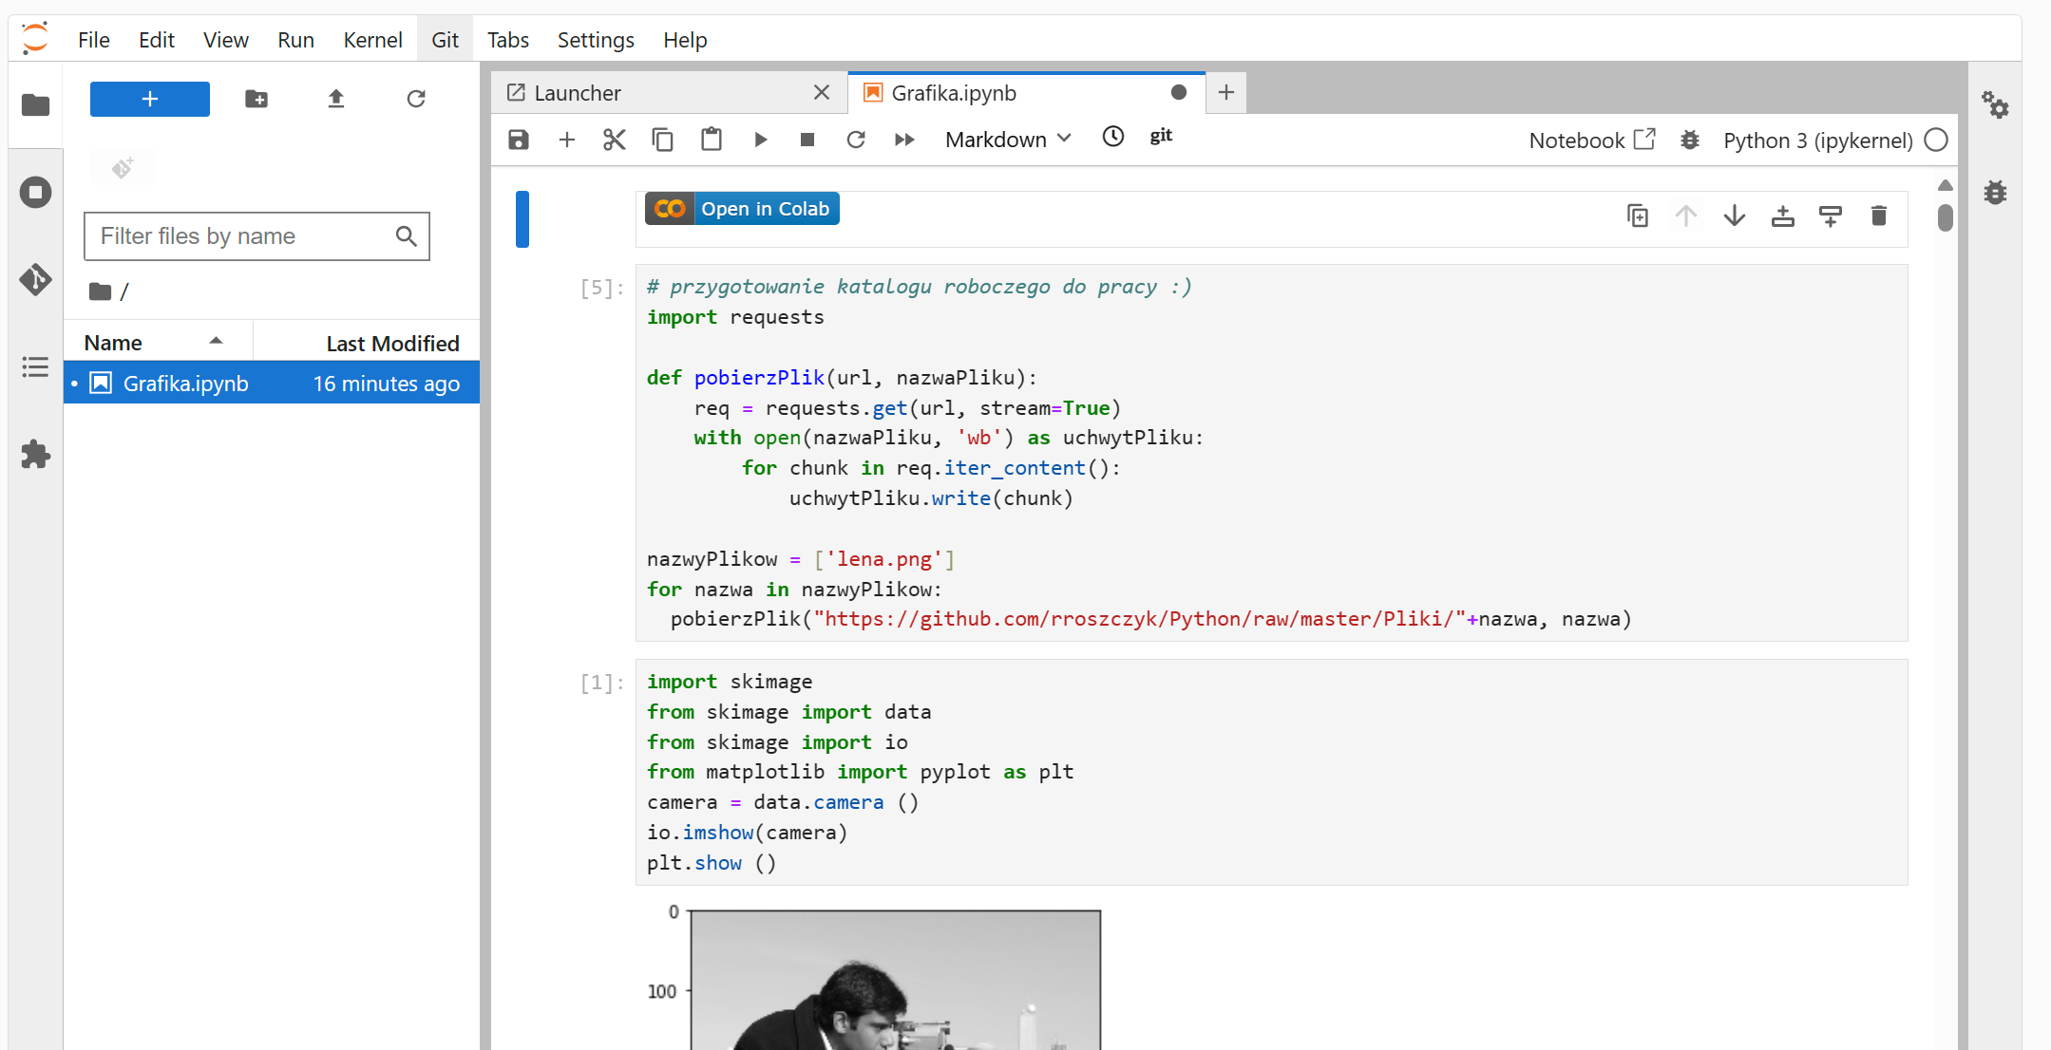Viewport: 2051px width, 1050px height.
Task: Restart kernel and run all cells
Action: click(905, 140)
